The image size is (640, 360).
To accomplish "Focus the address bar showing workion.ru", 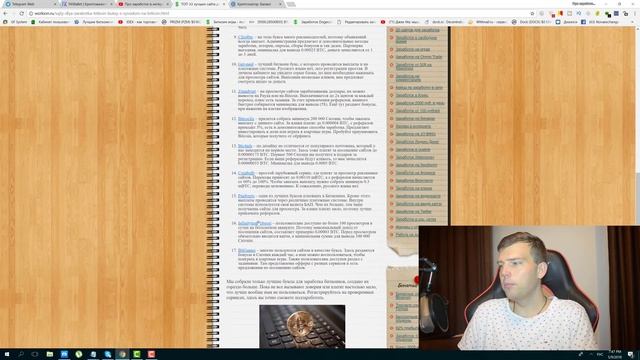I will pos(278,13).
